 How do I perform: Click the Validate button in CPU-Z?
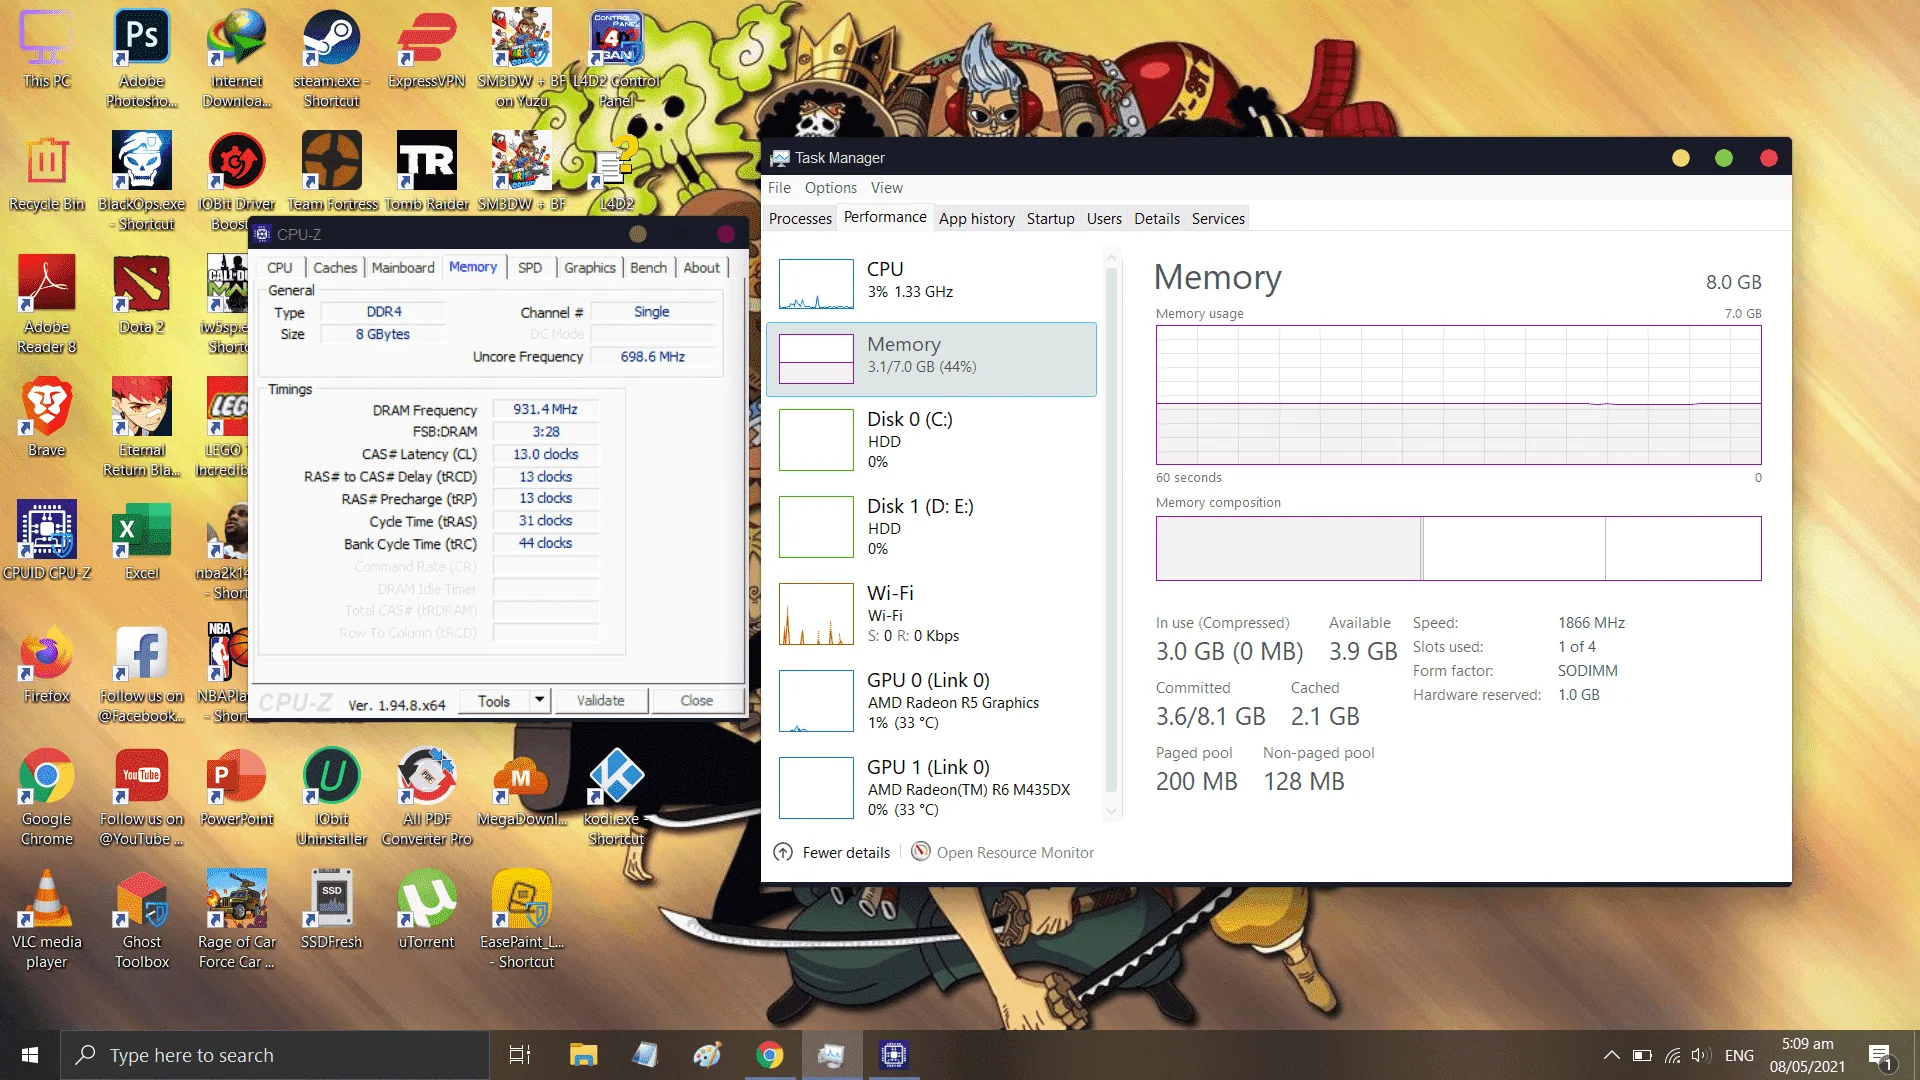(600, 700)
